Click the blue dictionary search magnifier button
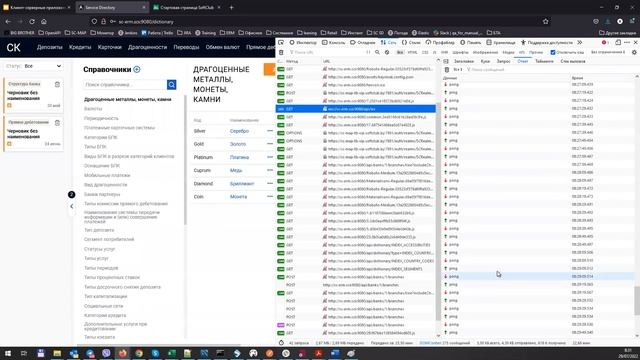The width and height of the screenshot is (640, 360). point(171,84)
